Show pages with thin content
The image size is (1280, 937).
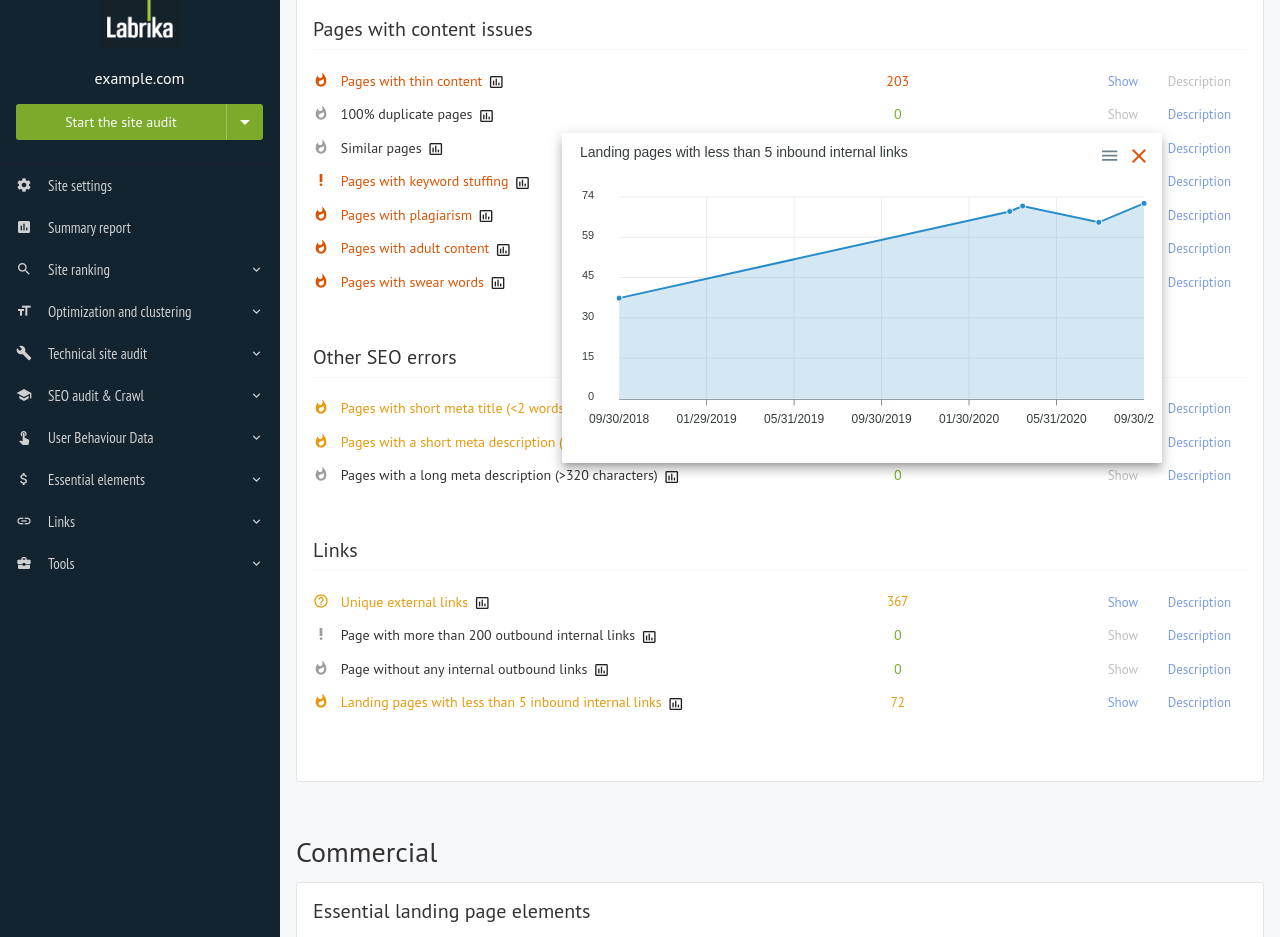(1122, 81)
